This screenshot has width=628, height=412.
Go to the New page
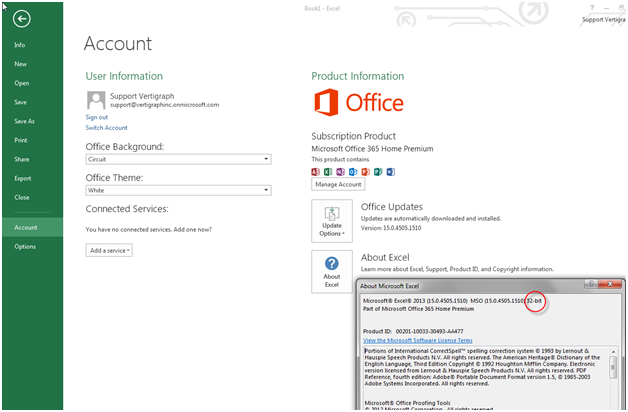[20, 64]
